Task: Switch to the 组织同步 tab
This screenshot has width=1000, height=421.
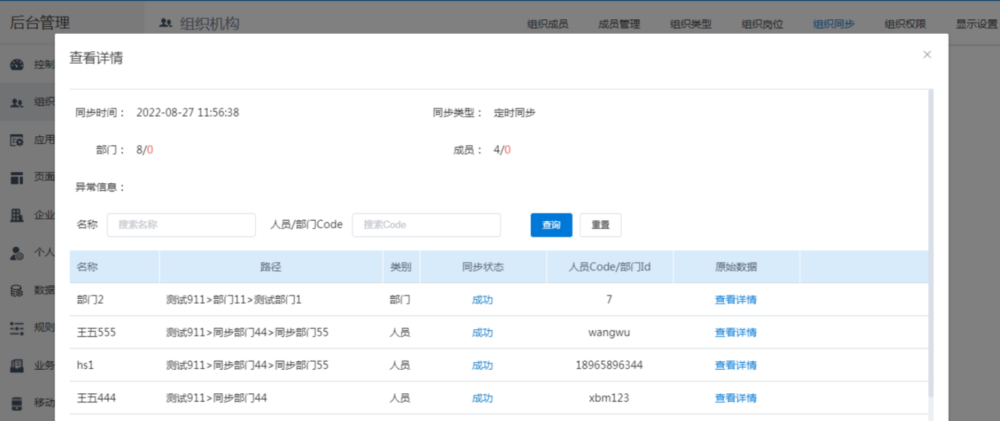Action: pos(833,24)
